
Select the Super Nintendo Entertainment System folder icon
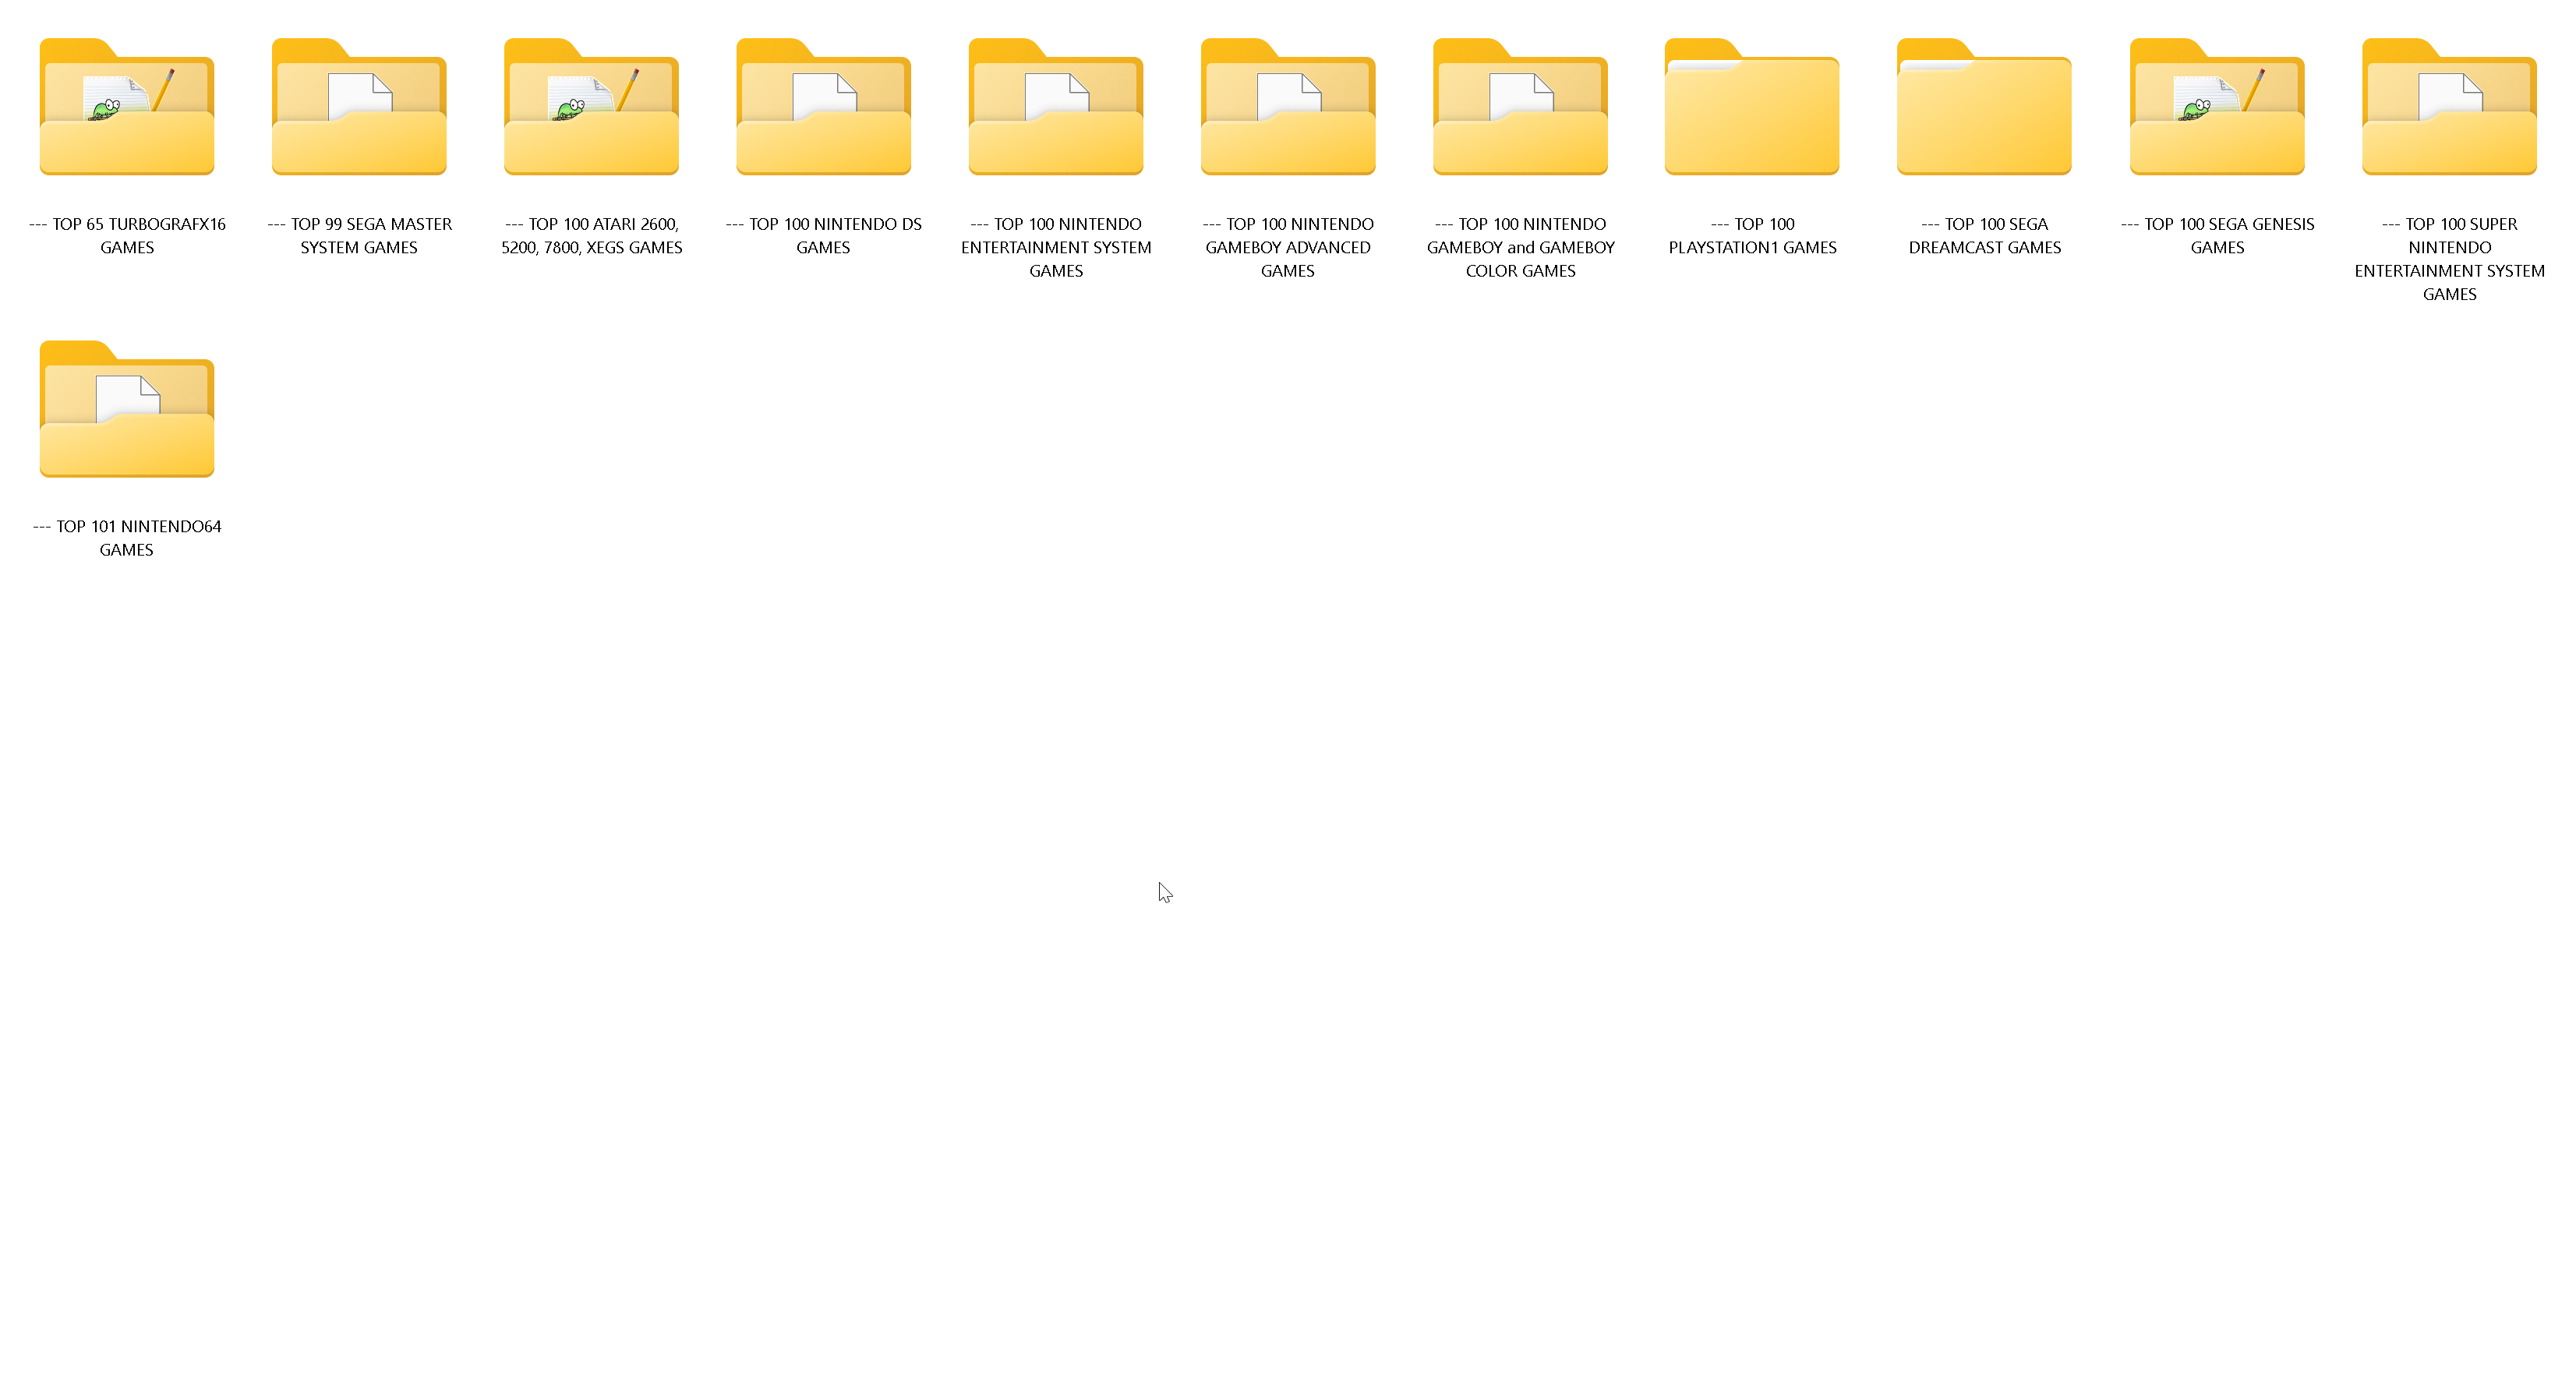pos(2449,108)
